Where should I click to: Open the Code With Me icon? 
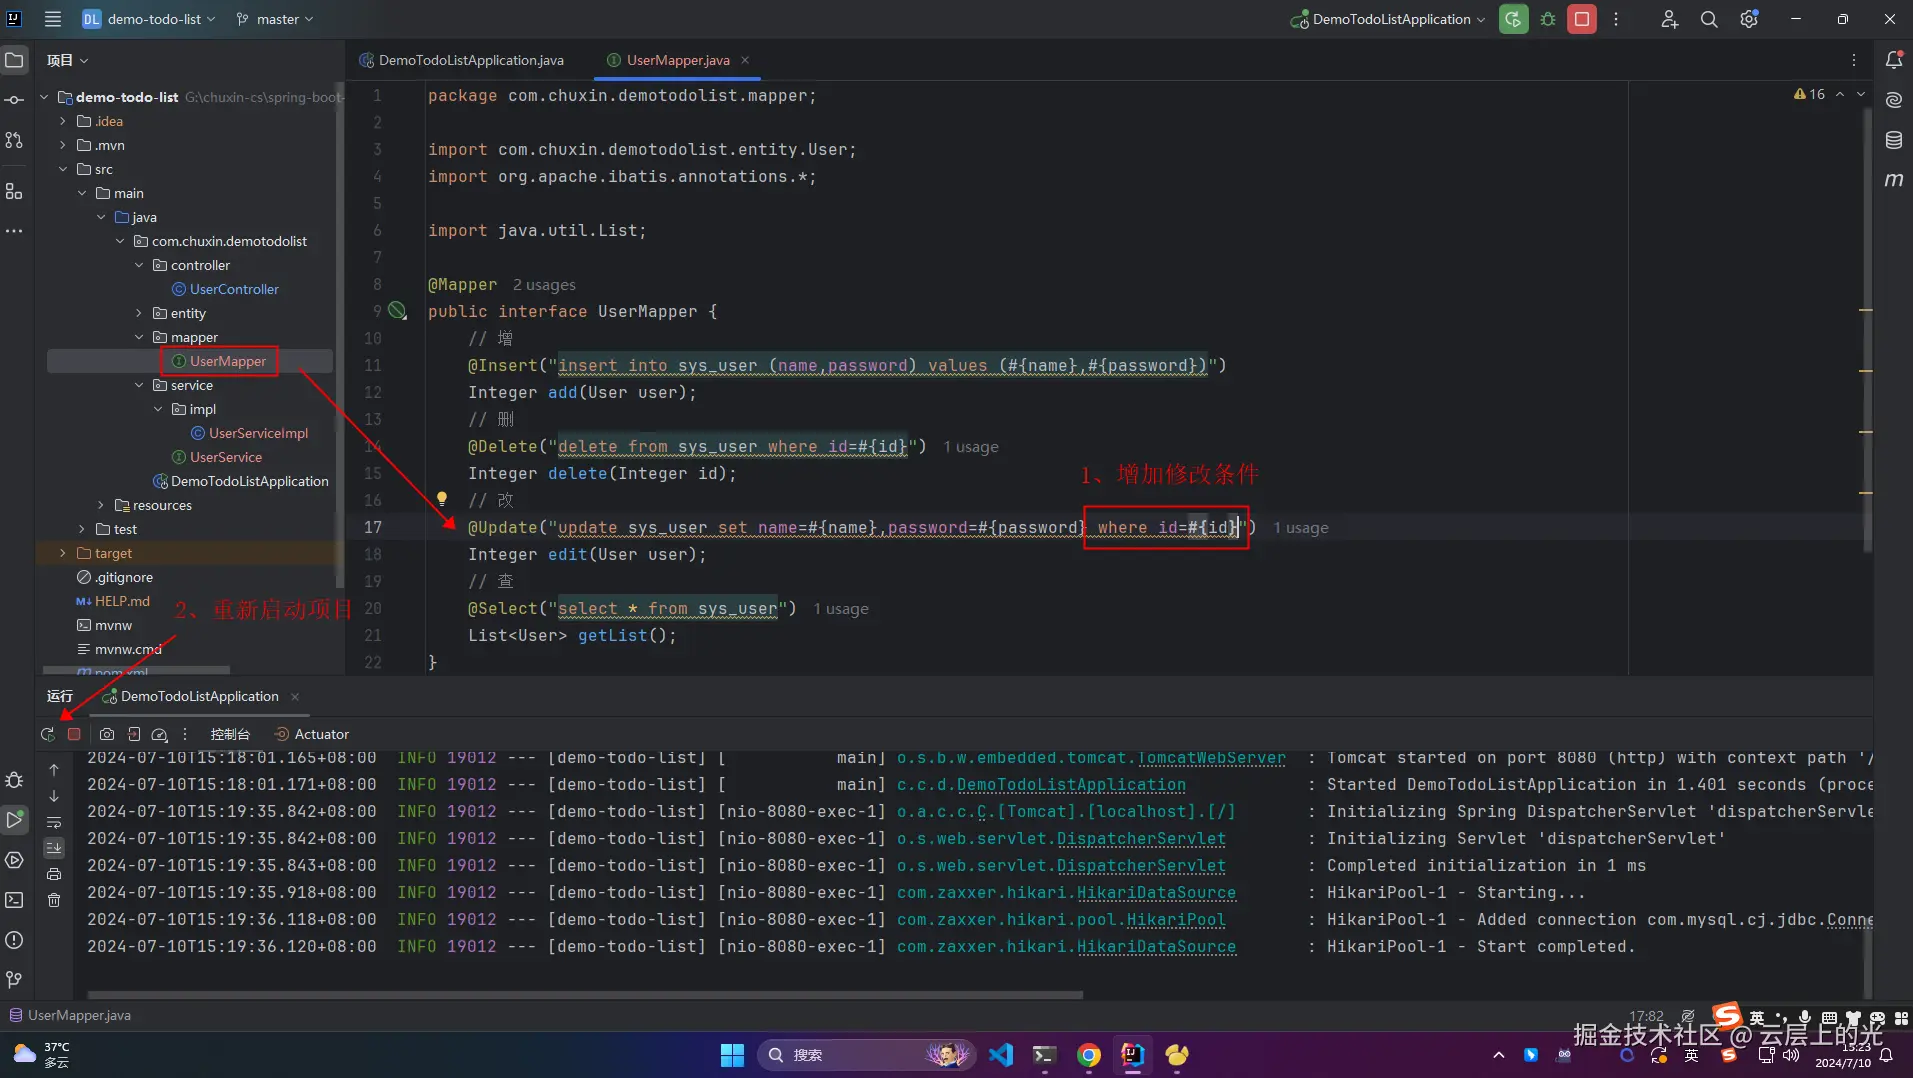pyautogui.click(x=1669, y=19)
